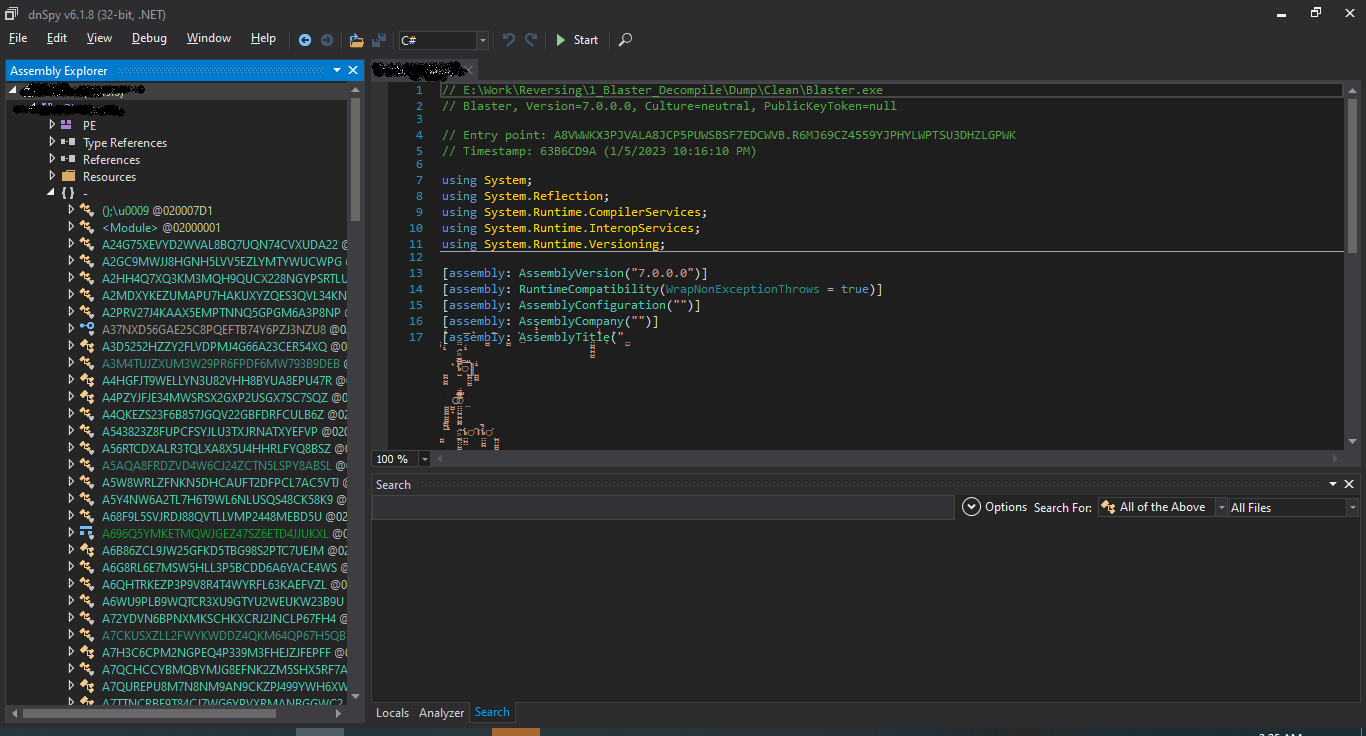The height and width of the screenshot is (736, 1366).
Task: Open the Search panel magnifier icon
Action: point(625,41)
